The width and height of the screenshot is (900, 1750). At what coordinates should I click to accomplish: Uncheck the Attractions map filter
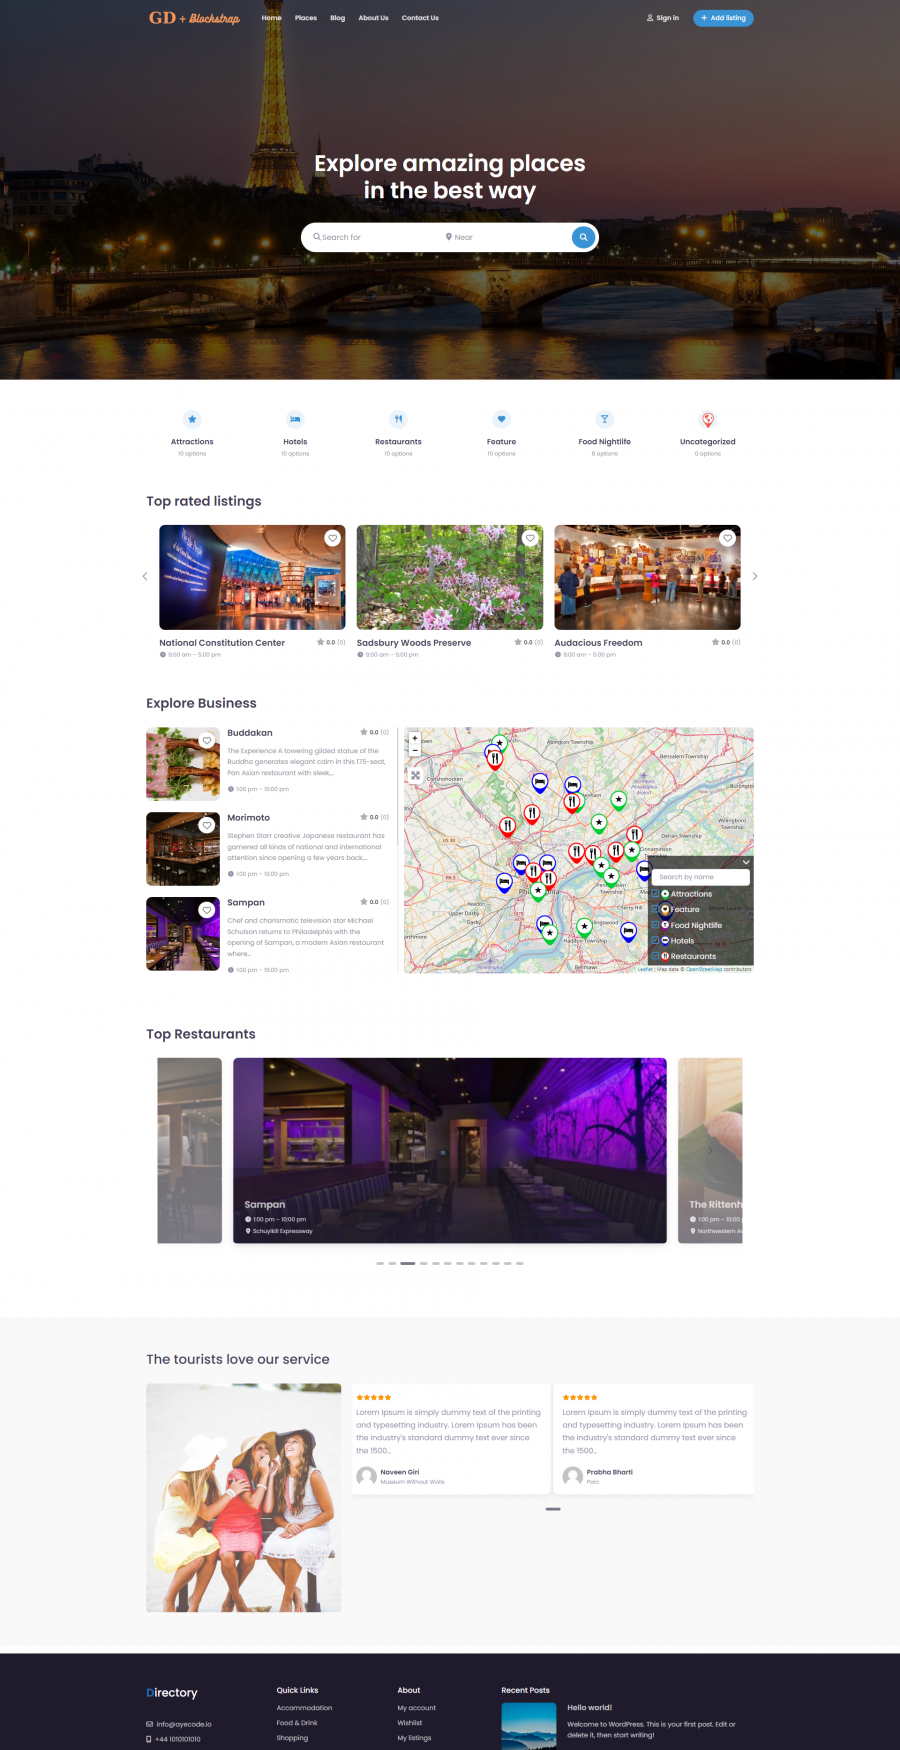pos(655,894)
